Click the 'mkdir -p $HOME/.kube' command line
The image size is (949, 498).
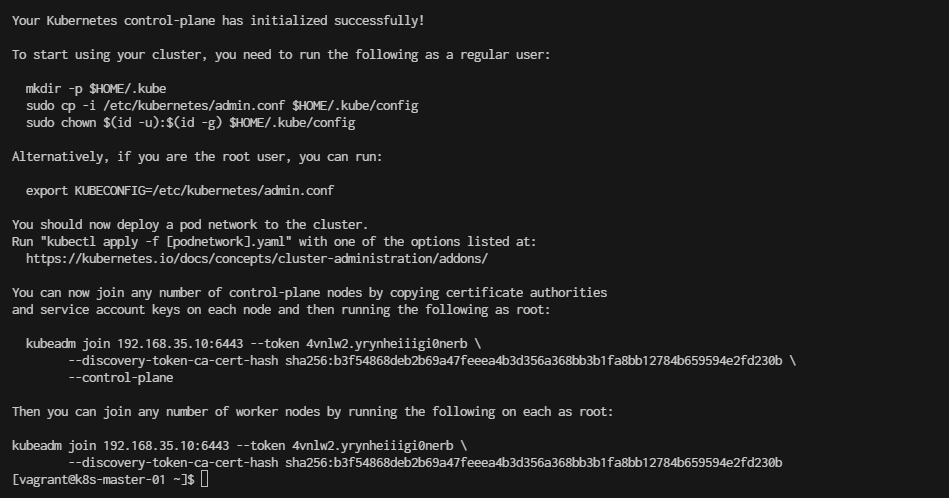tap(96, 88)
